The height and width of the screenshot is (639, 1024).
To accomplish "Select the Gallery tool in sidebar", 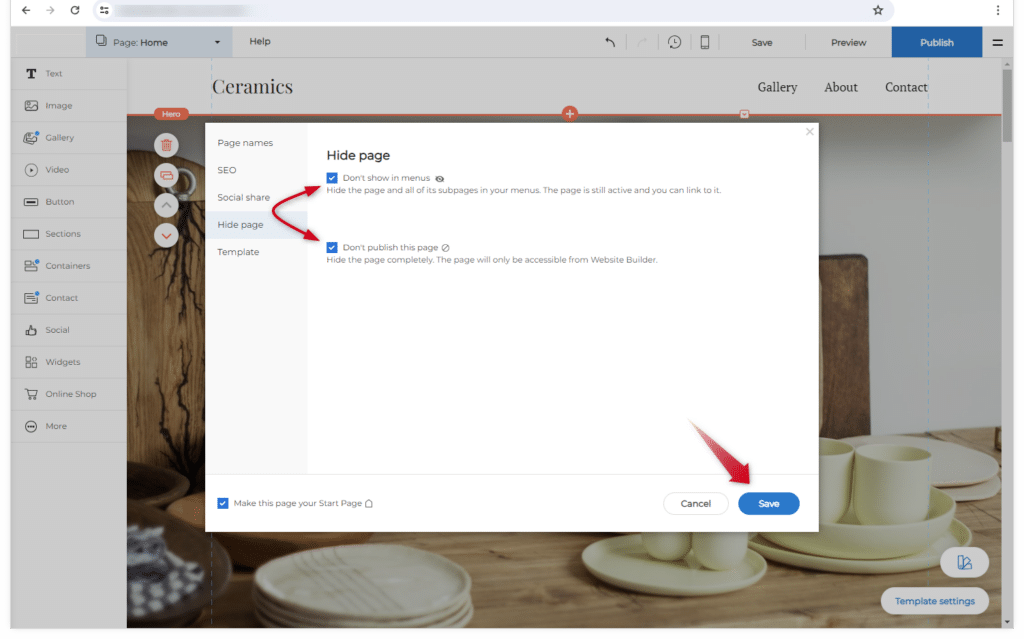I will click(60, 138).
